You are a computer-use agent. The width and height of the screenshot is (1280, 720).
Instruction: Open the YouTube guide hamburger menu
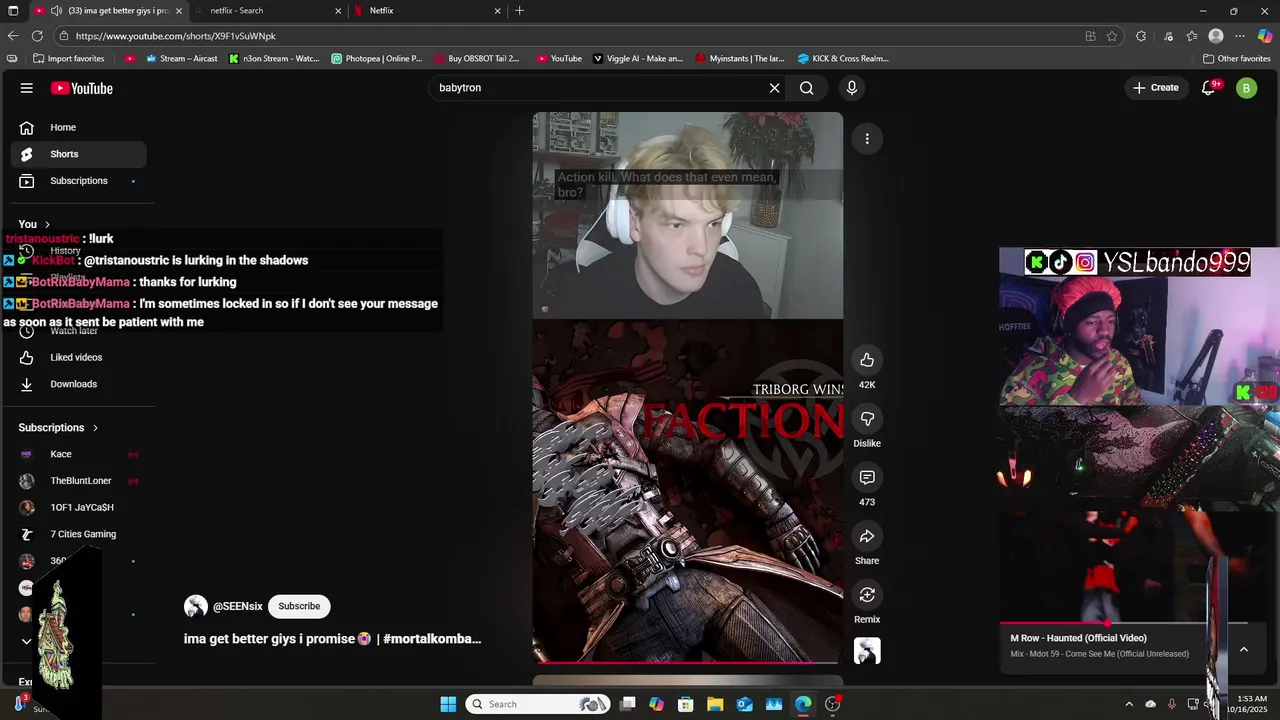pyautogui.click(x=27, y=88)
